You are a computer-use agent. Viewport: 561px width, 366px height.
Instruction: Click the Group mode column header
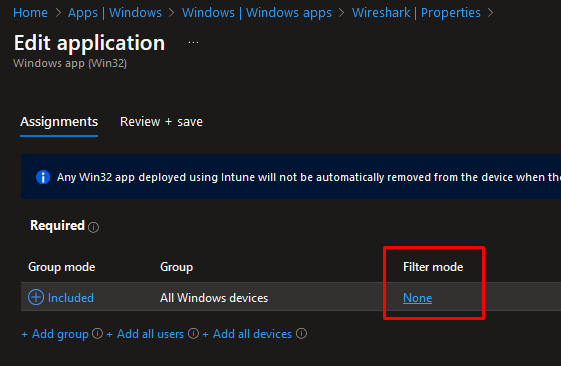tap(62, 267)
